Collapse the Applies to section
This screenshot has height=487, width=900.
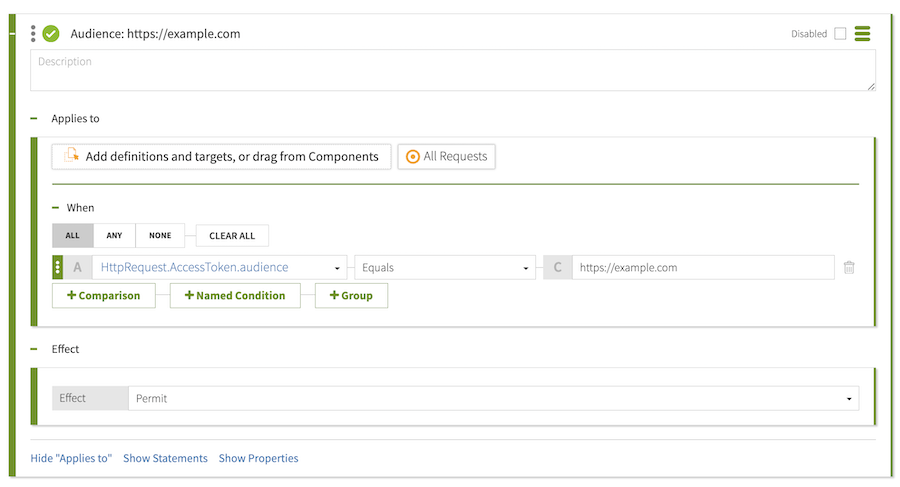pyautogui.click(x=34, y=119)
